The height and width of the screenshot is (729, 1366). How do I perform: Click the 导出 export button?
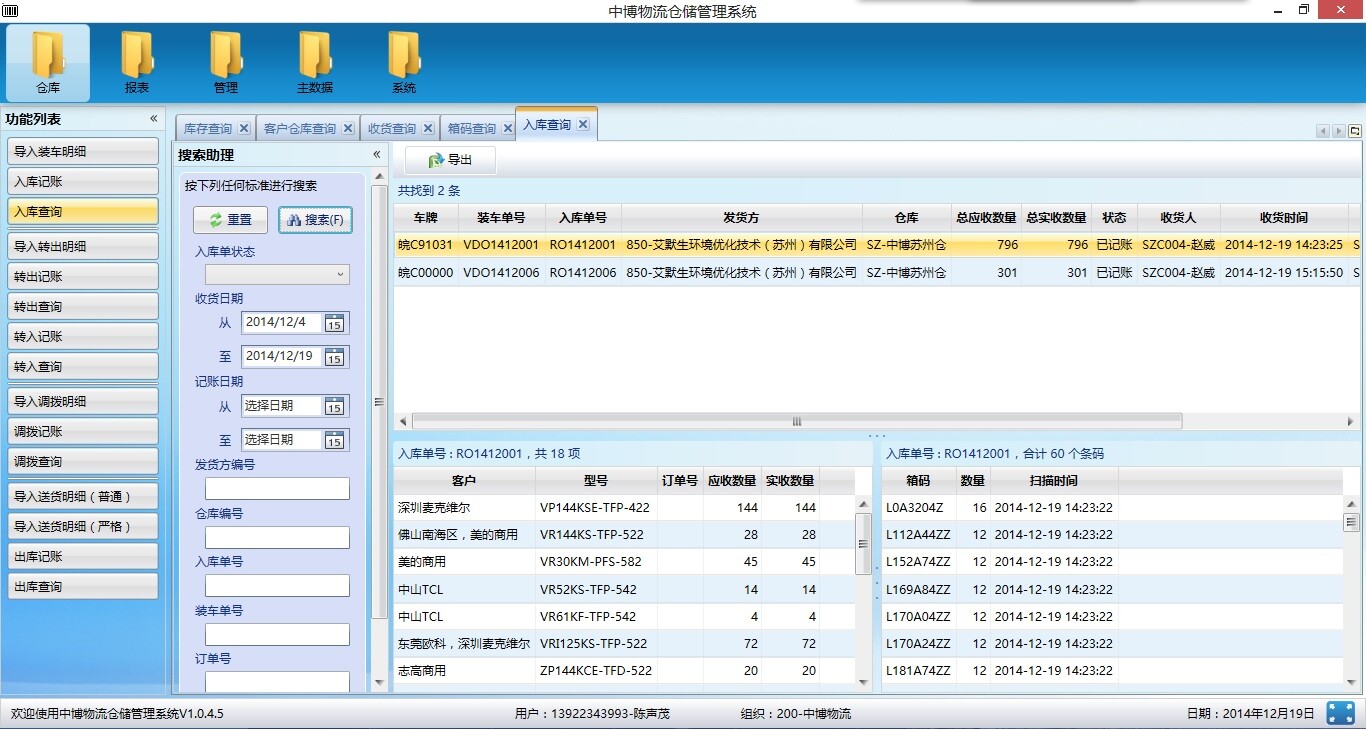pos(450,160)
